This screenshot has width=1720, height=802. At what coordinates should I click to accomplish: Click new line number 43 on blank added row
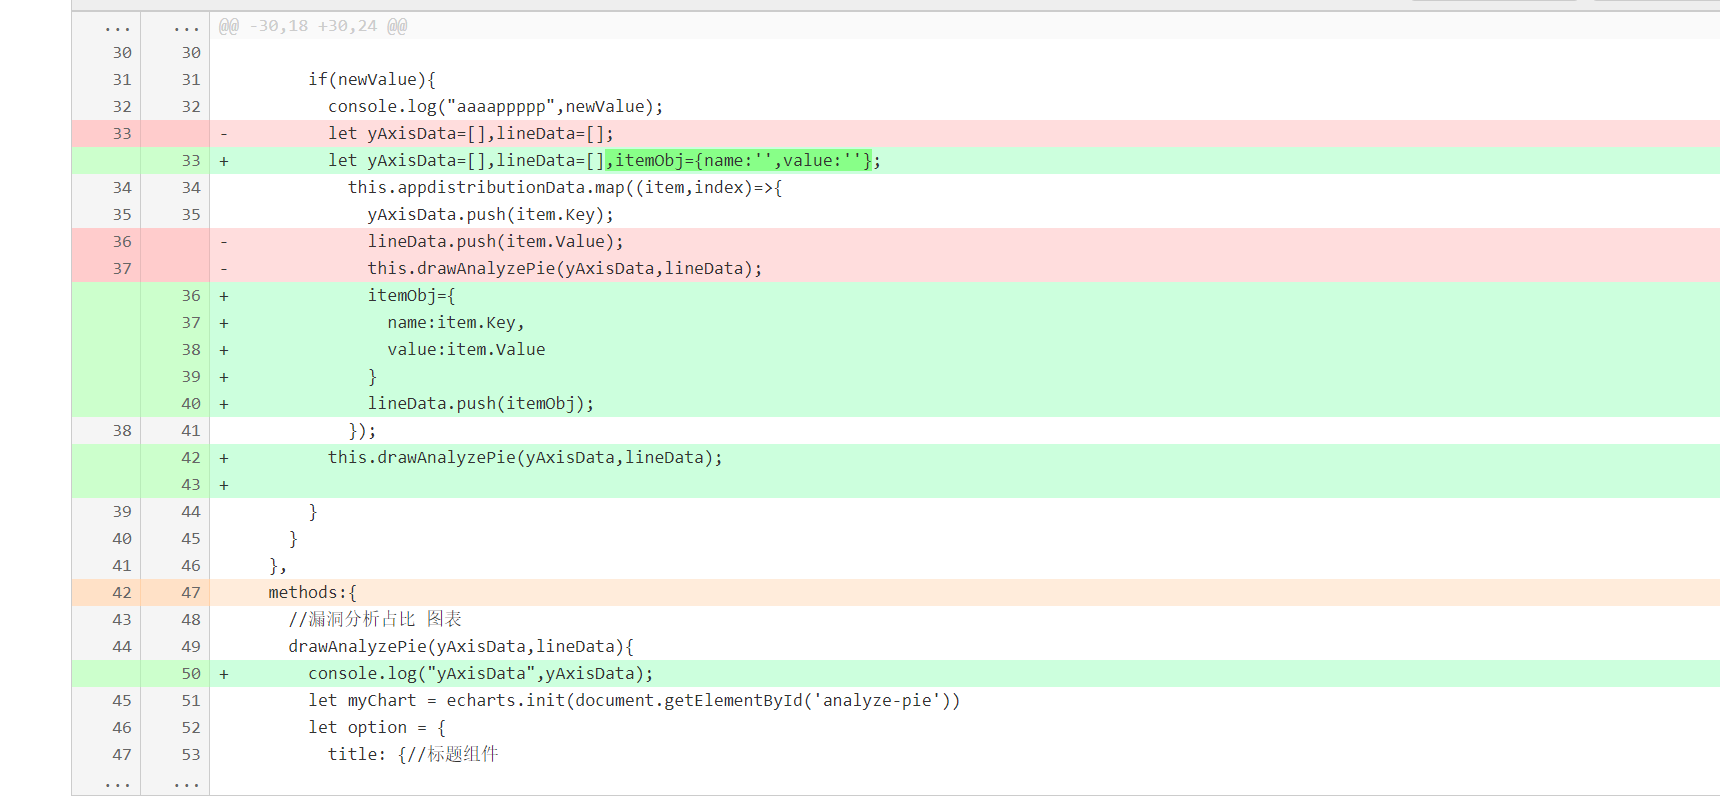coord(191,484)
